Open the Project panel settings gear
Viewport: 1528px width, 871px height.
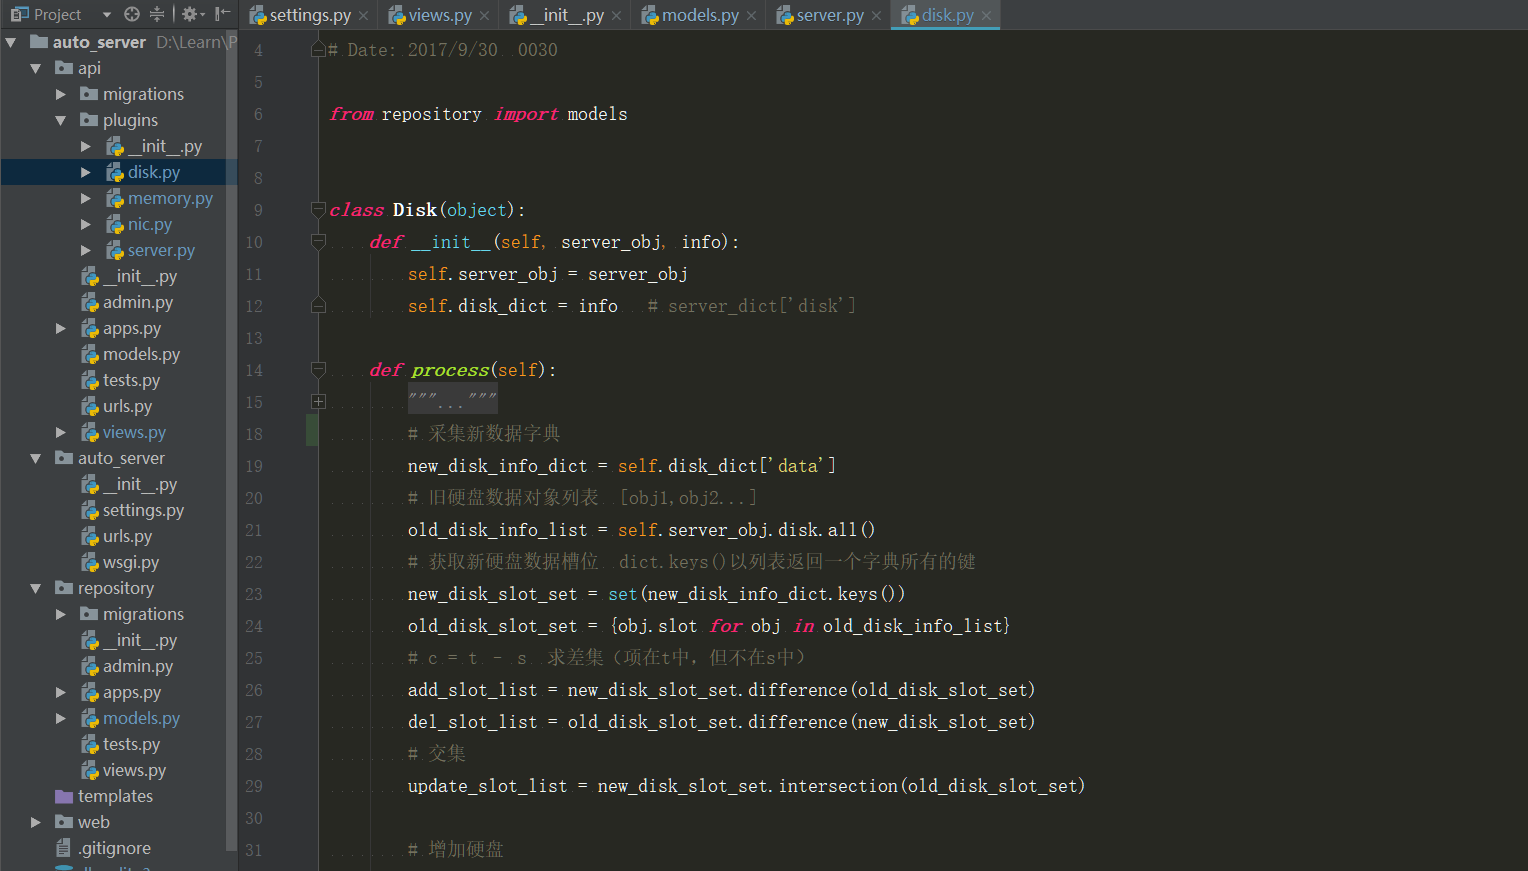click(x=191, y=14)
